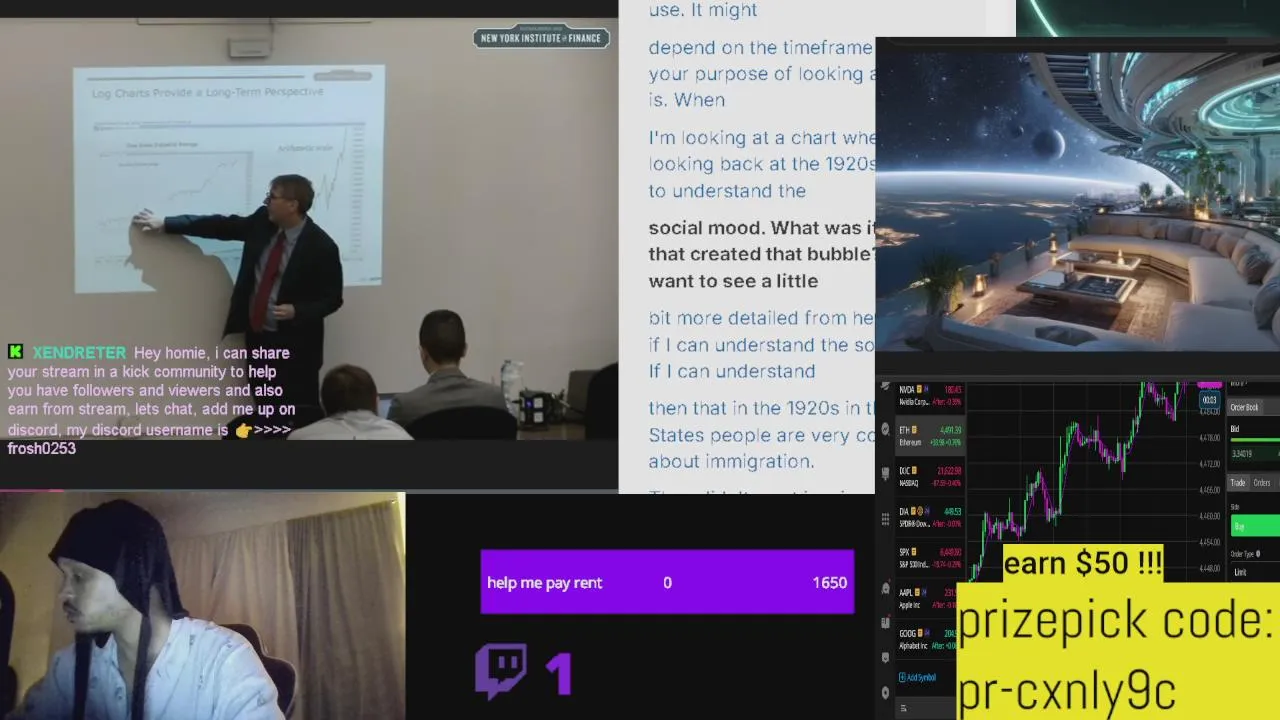
Task: Click the list icon below Add Symbol
Action: tap(903, 708)
